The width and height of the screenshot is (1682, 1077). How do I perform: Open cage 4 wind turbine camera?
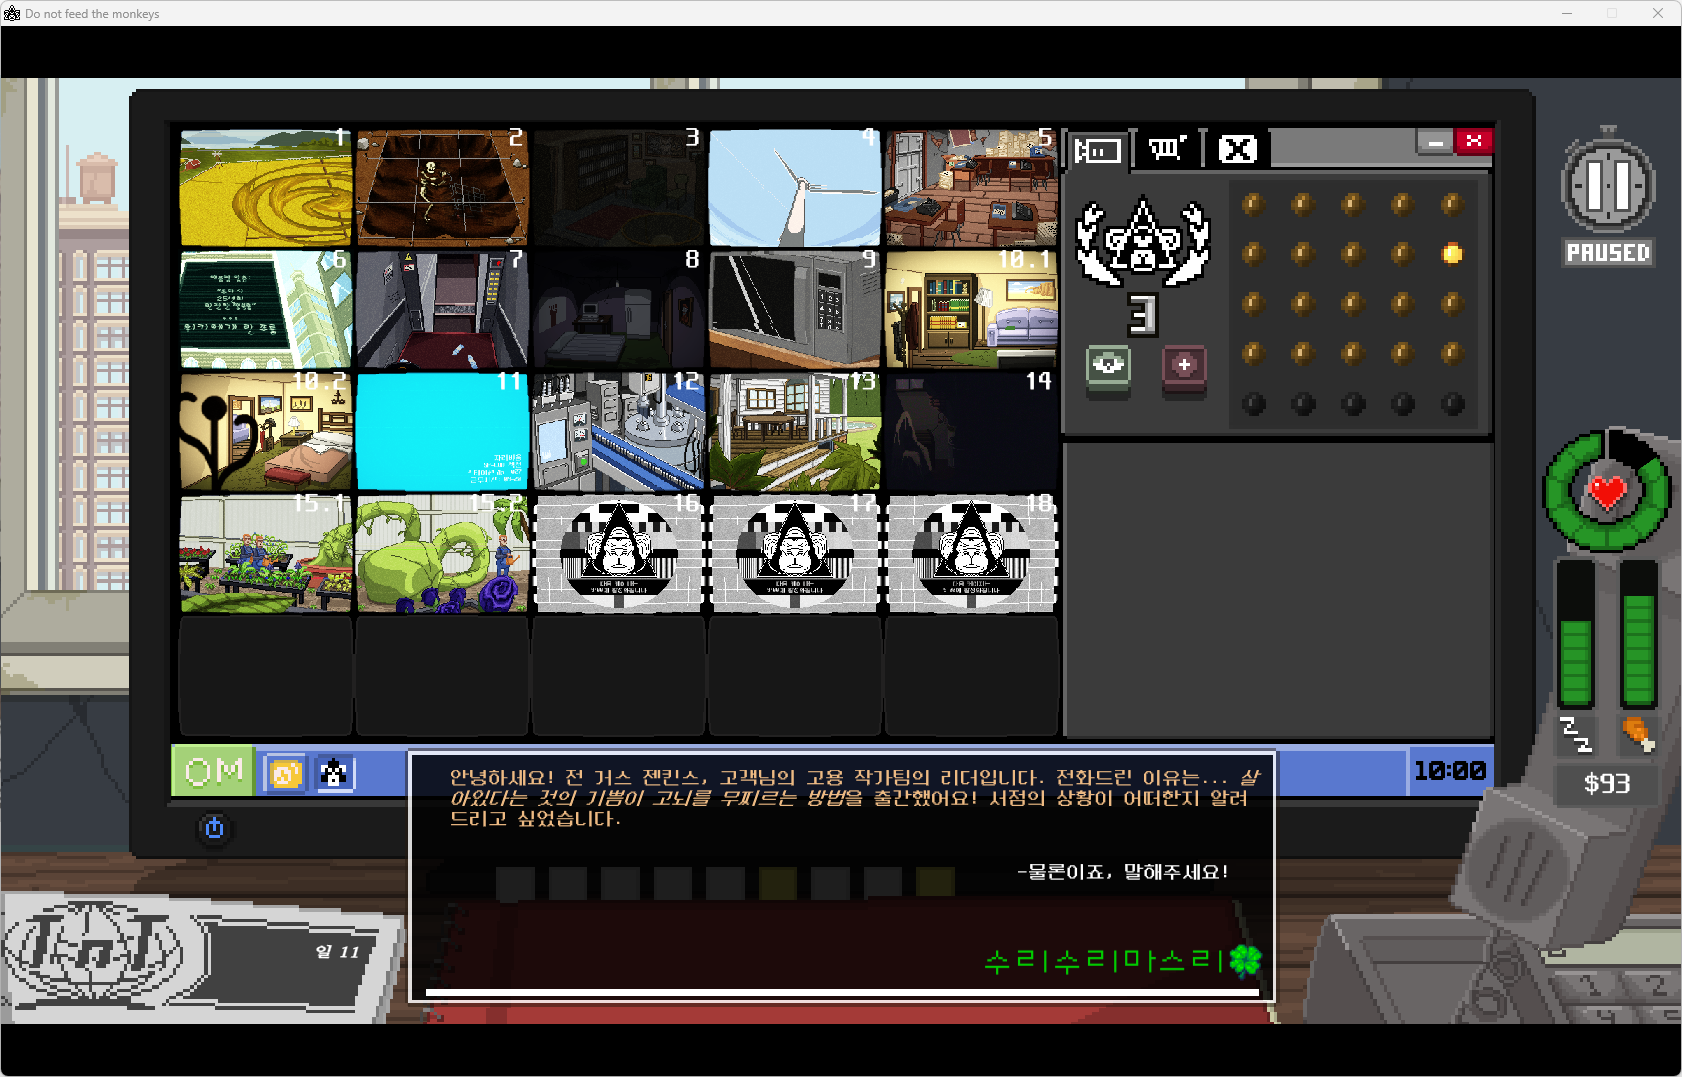[x=795, y=187]
